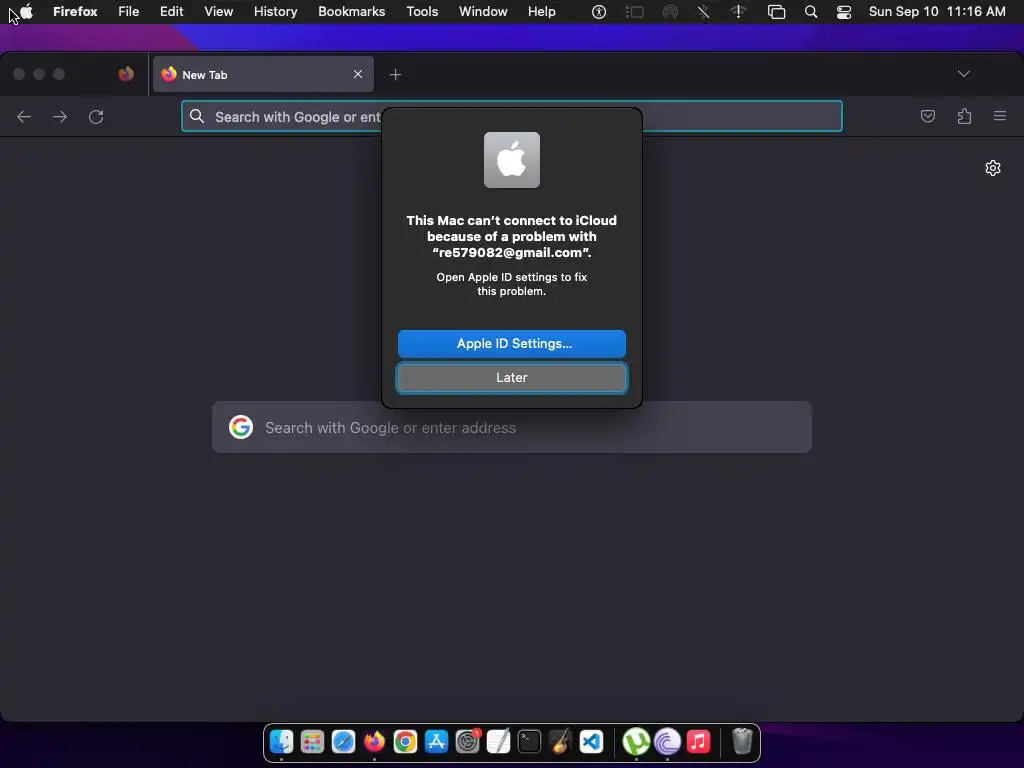Open the Edit menu
Image resolution: width=1024 pixels, height=768 pixels.
[x=172, y=12]
